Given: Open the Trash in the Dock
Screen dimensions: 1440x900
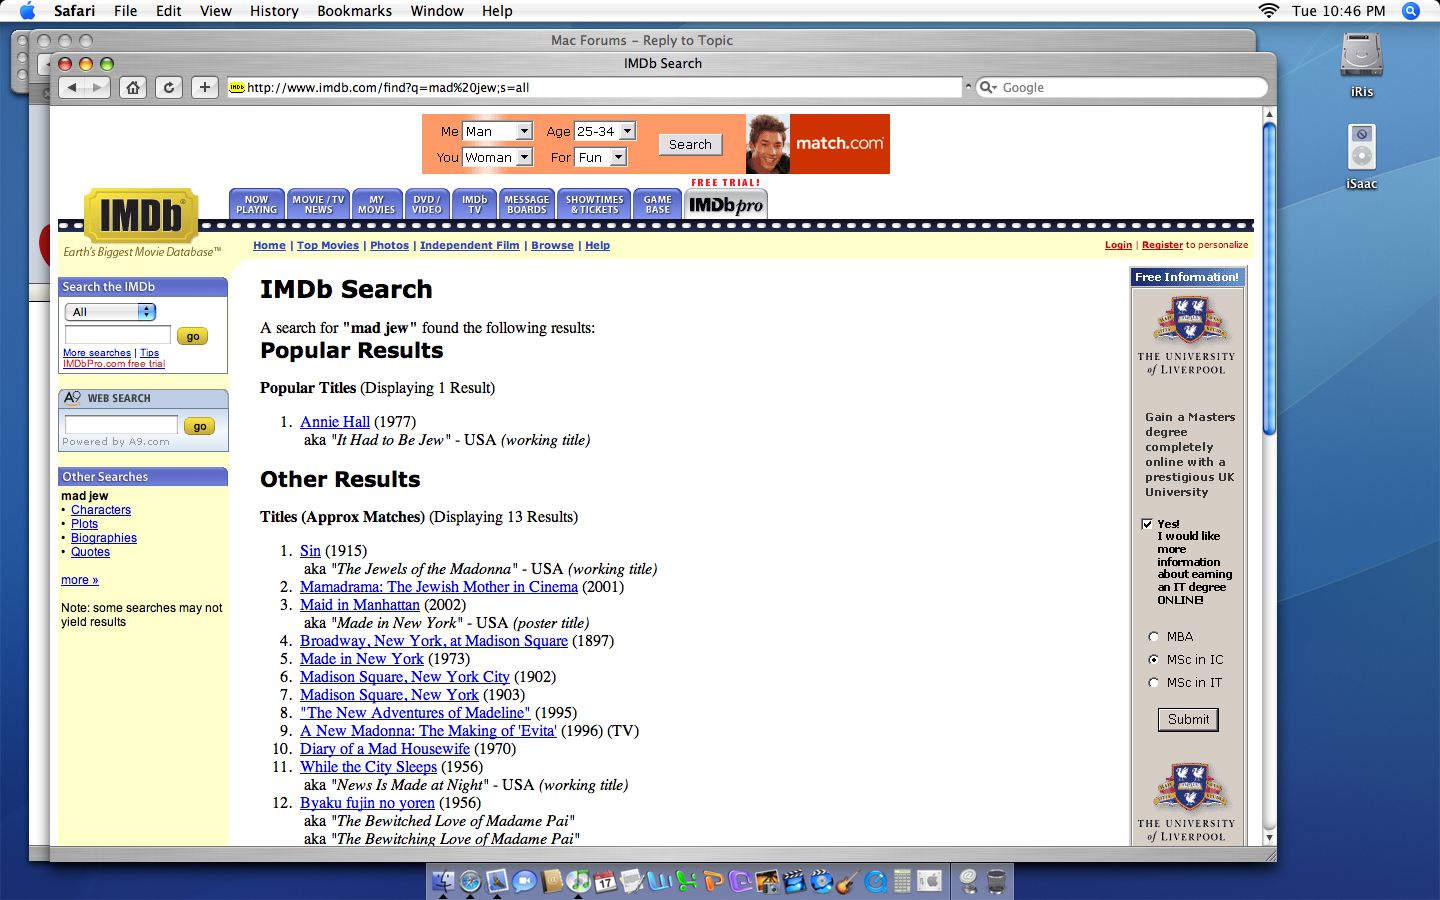Looking at the screenshot, I should 996,881.
